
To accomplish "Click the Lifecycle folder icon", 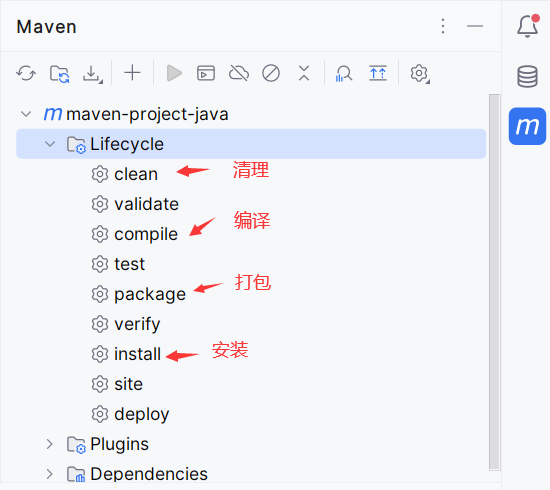I will point(76,145).
